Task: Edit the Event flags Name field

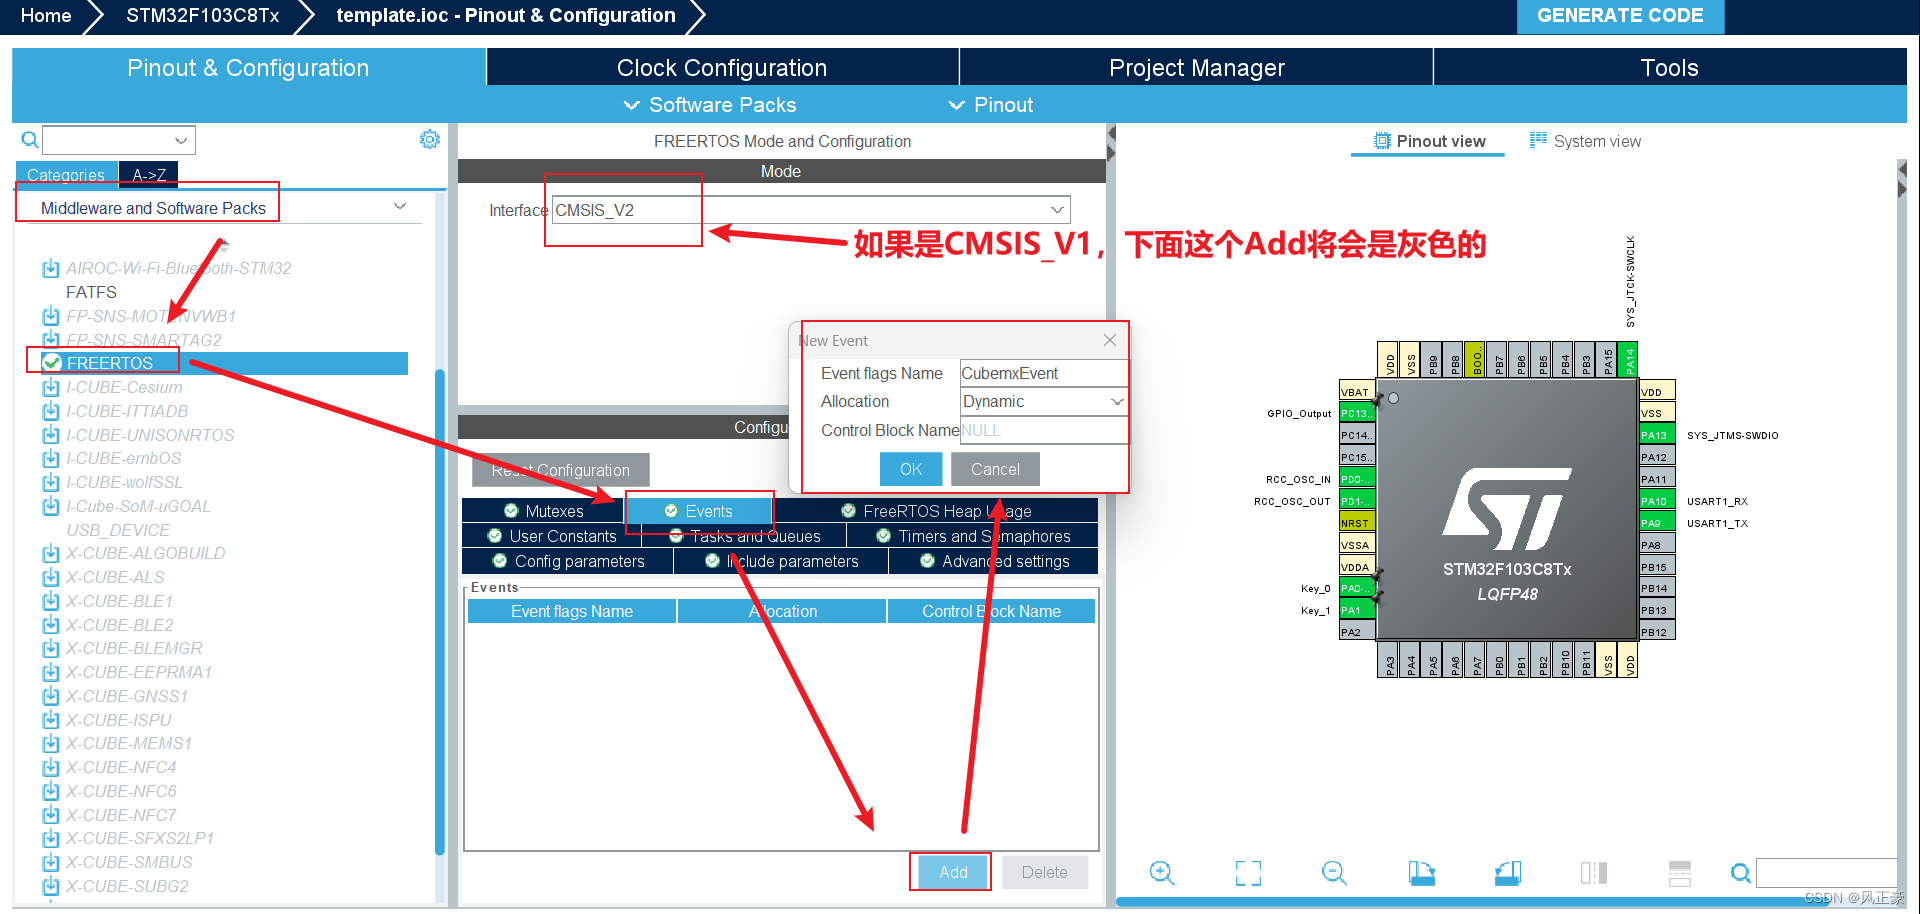Action: click(x=1044, y=373)
